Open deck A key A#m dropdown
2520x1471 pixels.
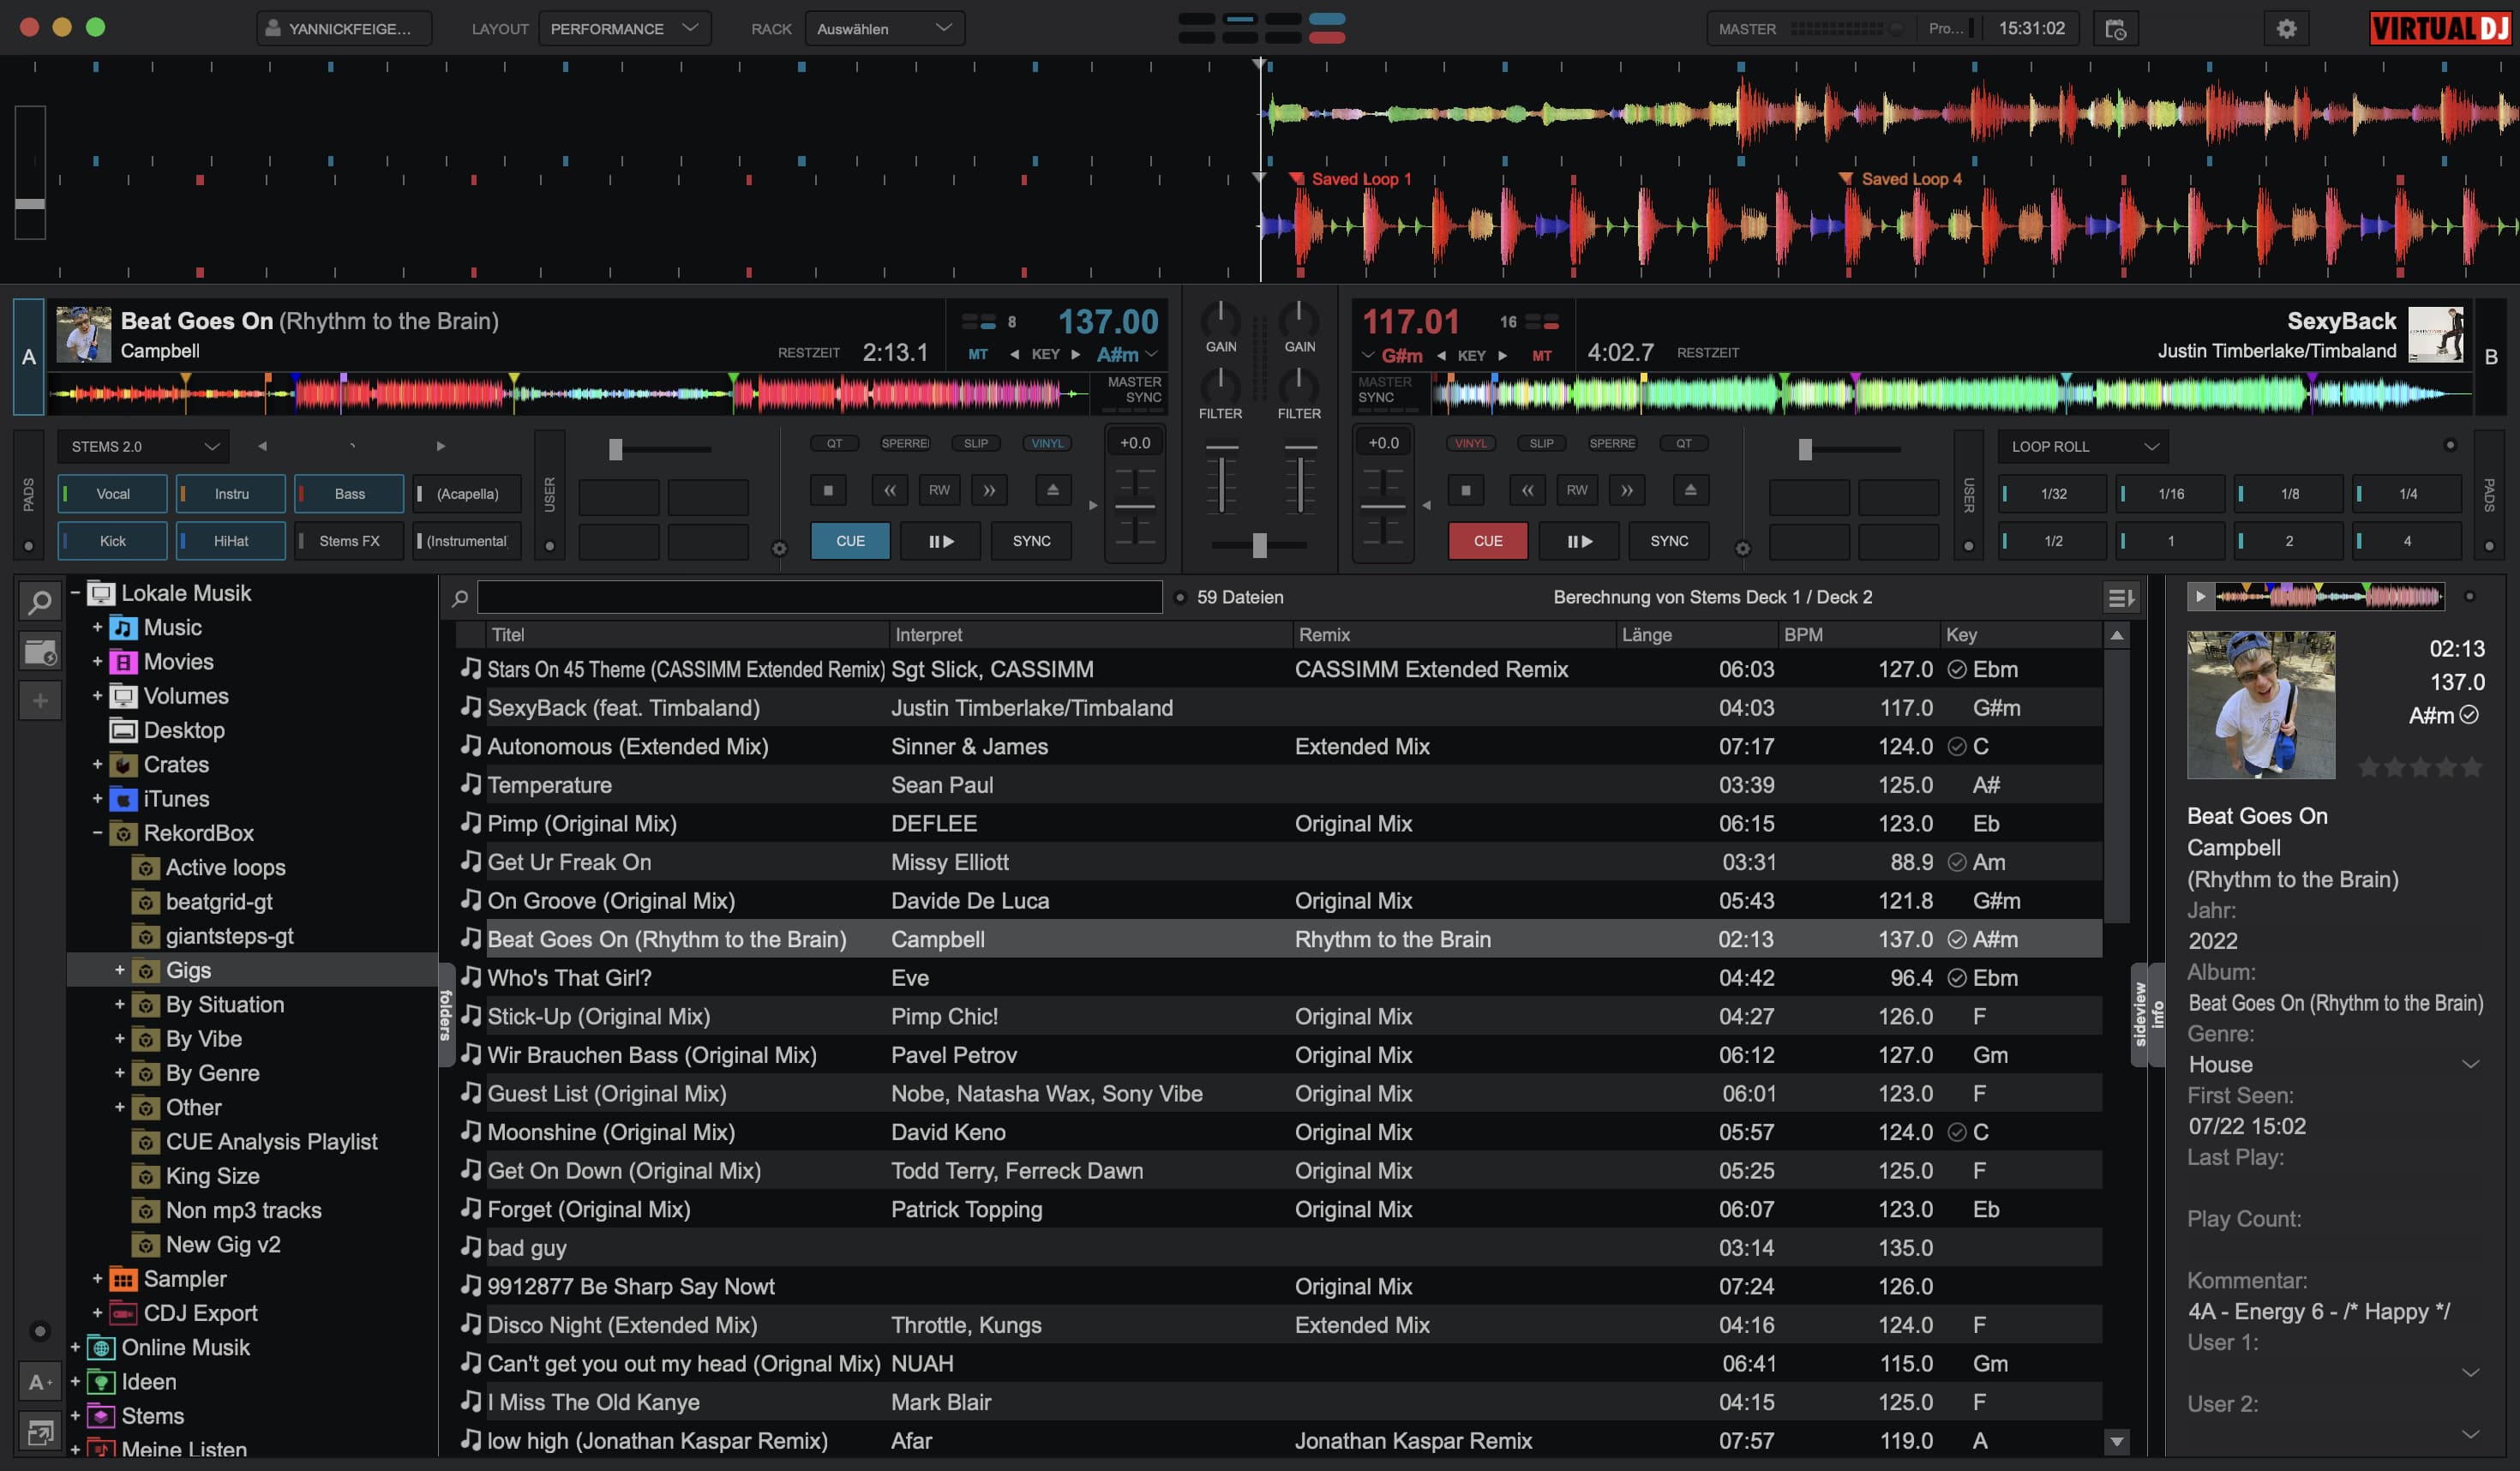click(1128, 354)
